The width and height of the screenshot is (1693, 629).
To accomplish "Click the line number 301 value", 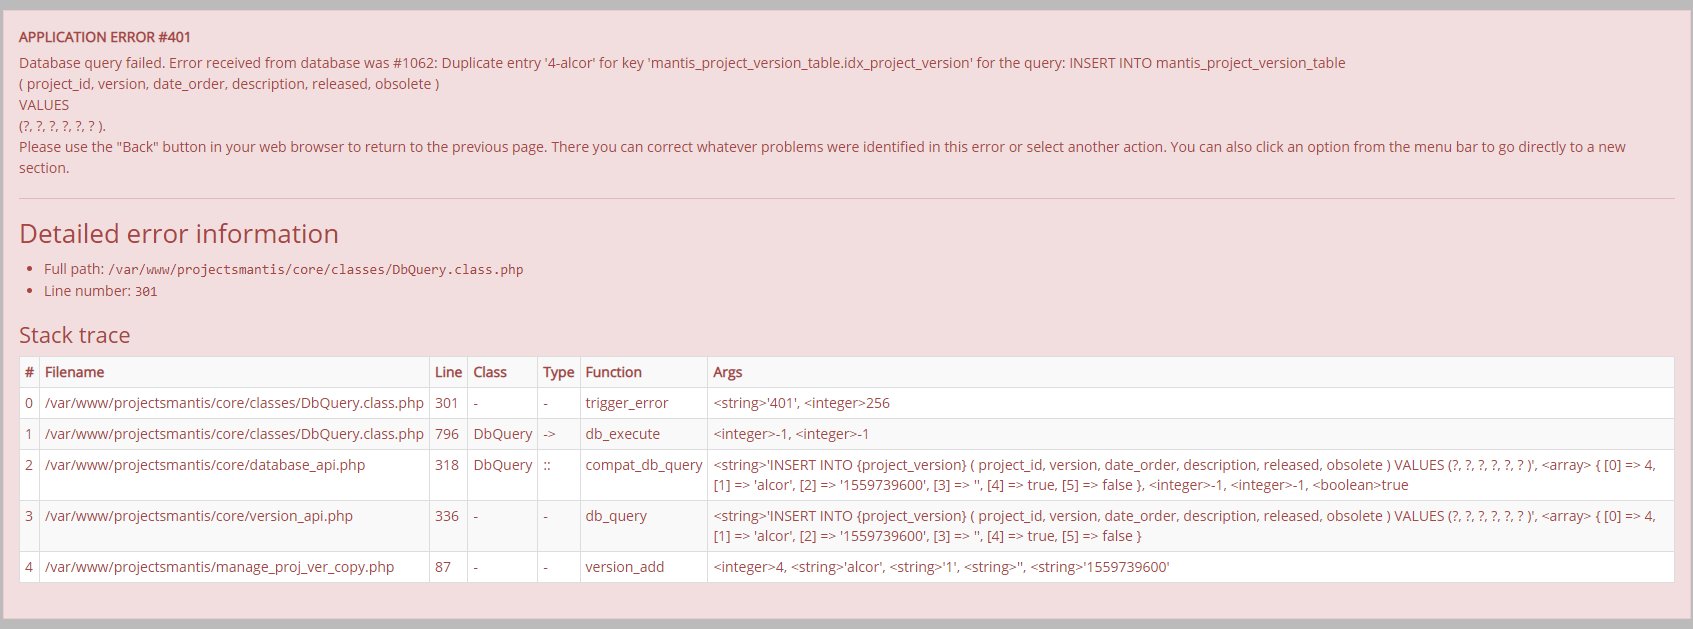I will 146,292.
